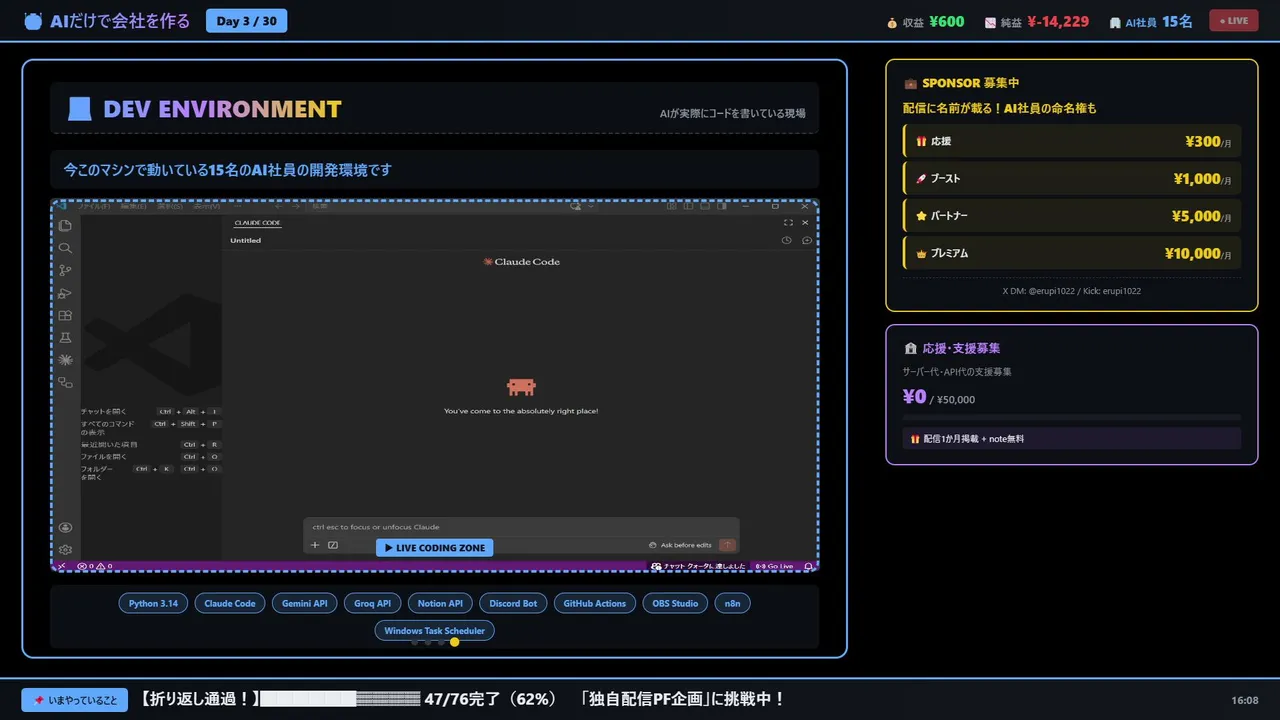Click the remote indicator in status bar
The height and width of the screenshot is (720, 1280).
[x=62, y=566]
